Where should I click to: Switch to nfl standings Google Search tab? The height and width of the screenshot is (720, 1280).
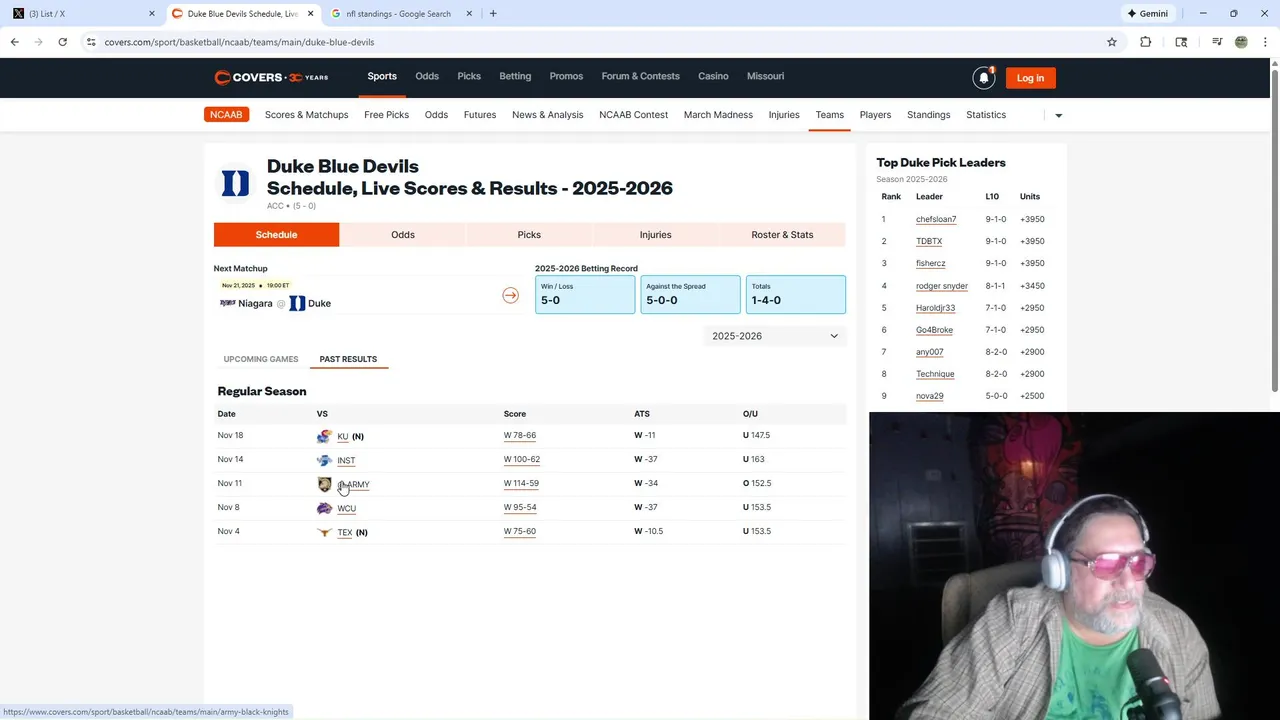coord(401,14)
